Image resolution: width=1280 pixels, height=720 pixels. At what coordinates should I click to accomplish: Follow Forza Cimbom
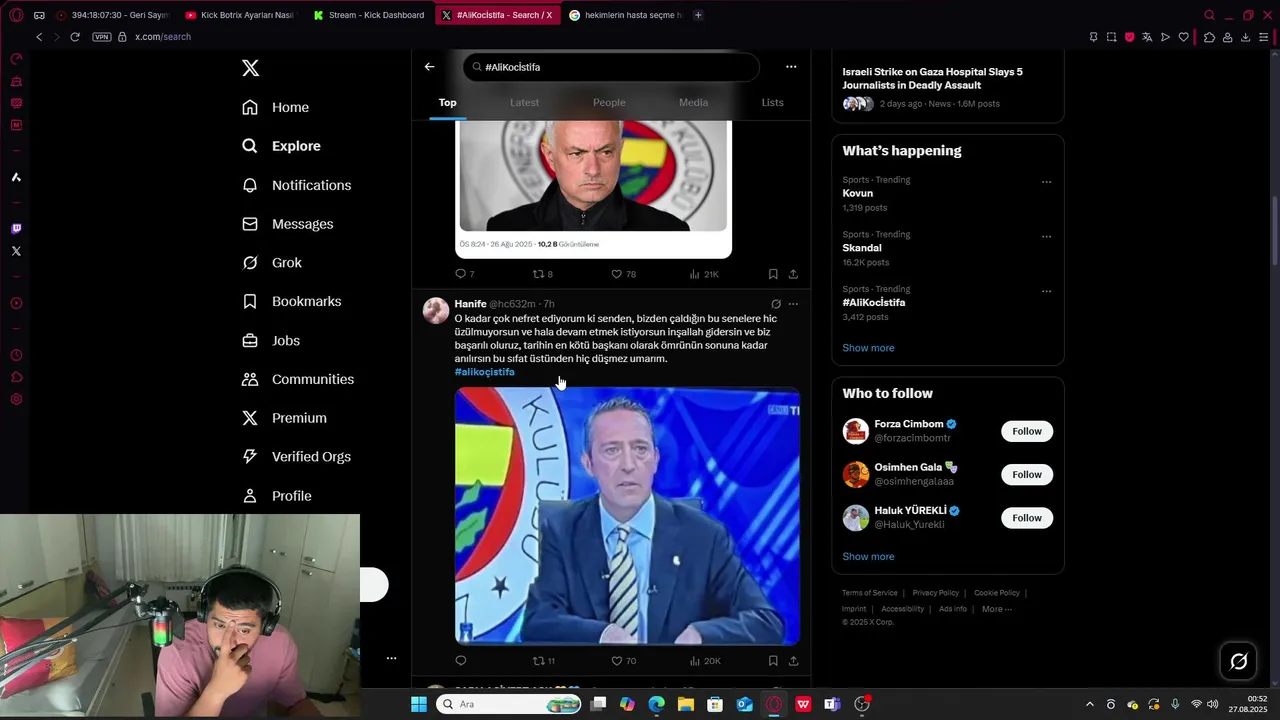[1027, 431]
